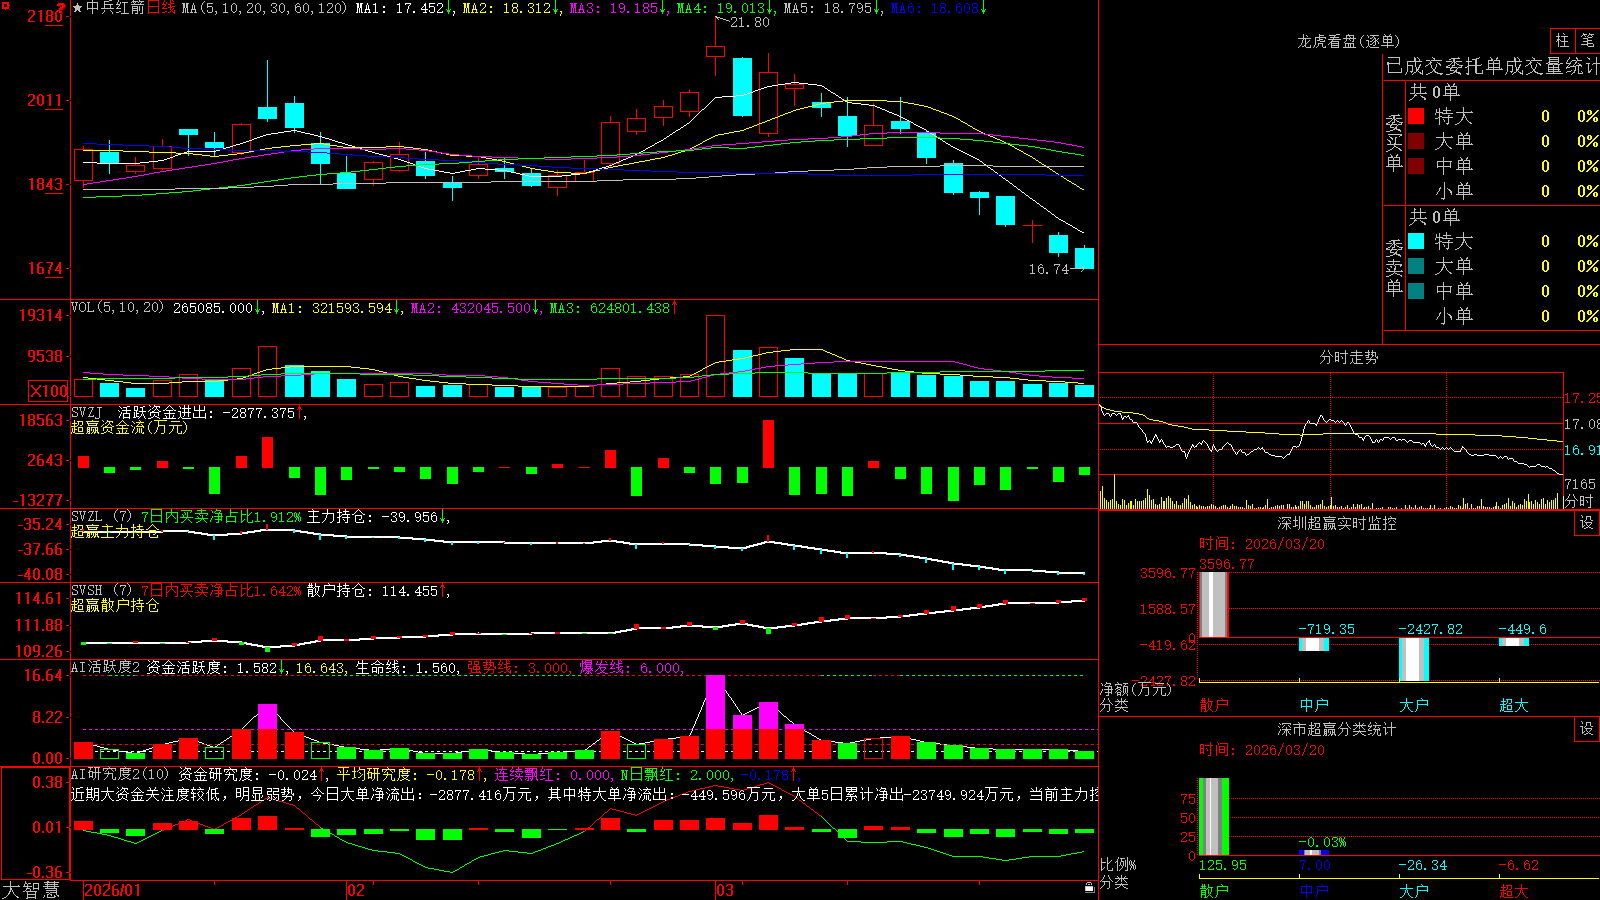Image resolution: width=1600 pixels, height=900 pixels.
Task: Click the 委卖单 section label
Action: pos(1394,267)
